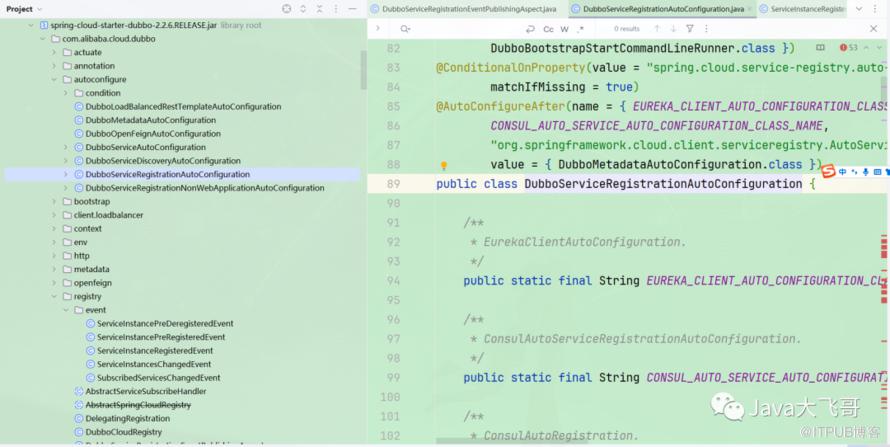Click the filter search results icon
The height and width of the screenshot is (447, 890).
click(690, 29)
